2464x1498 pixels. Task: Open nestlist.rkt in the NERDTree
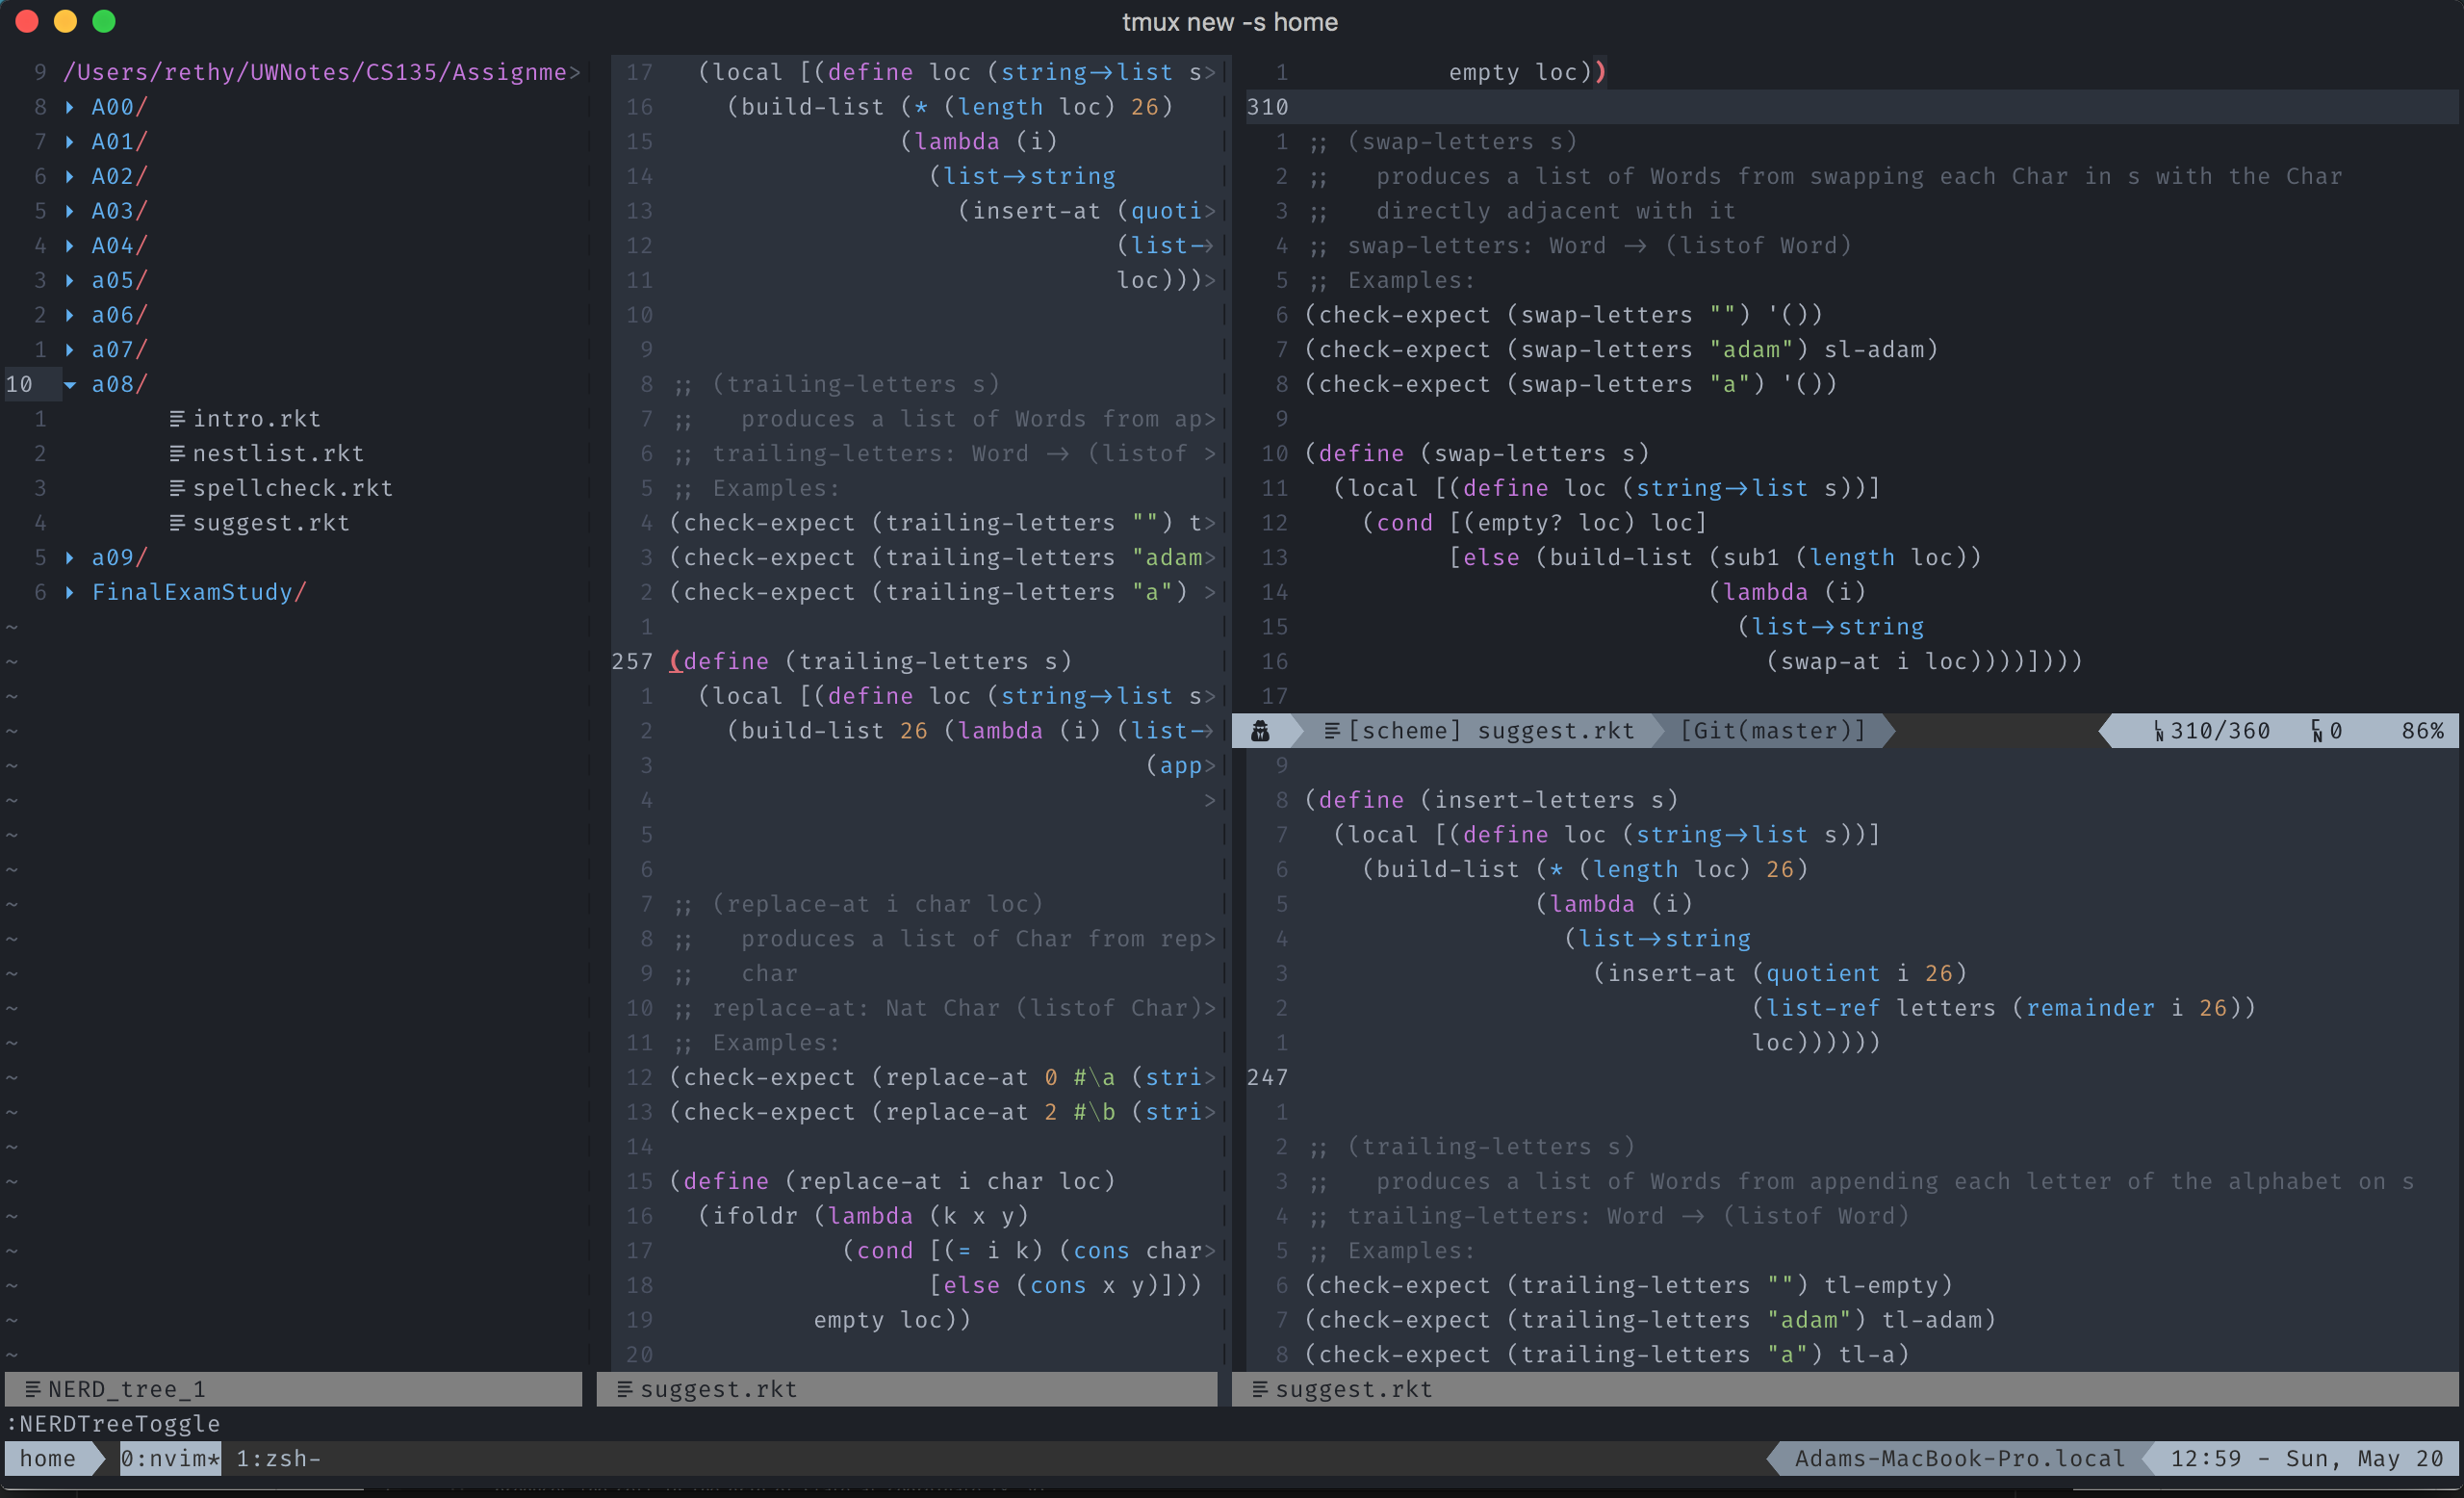[x=278, y=453]
